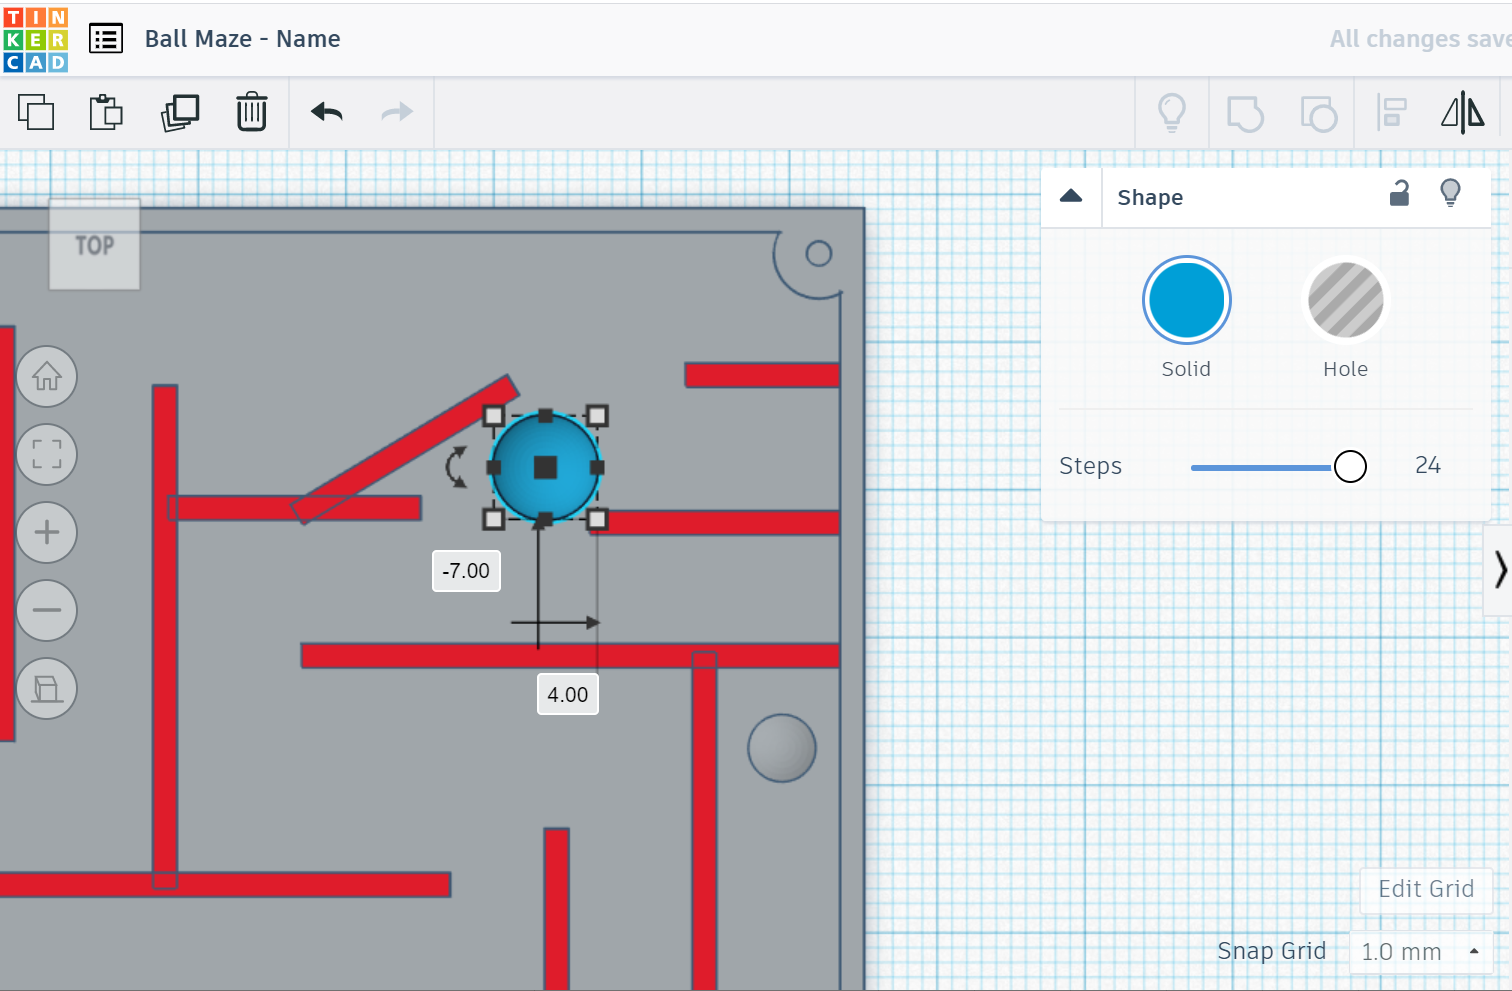Mirror the selected shape
Image resolution: width=1512 pixels, height=991 pixels.
[1462, 112]
